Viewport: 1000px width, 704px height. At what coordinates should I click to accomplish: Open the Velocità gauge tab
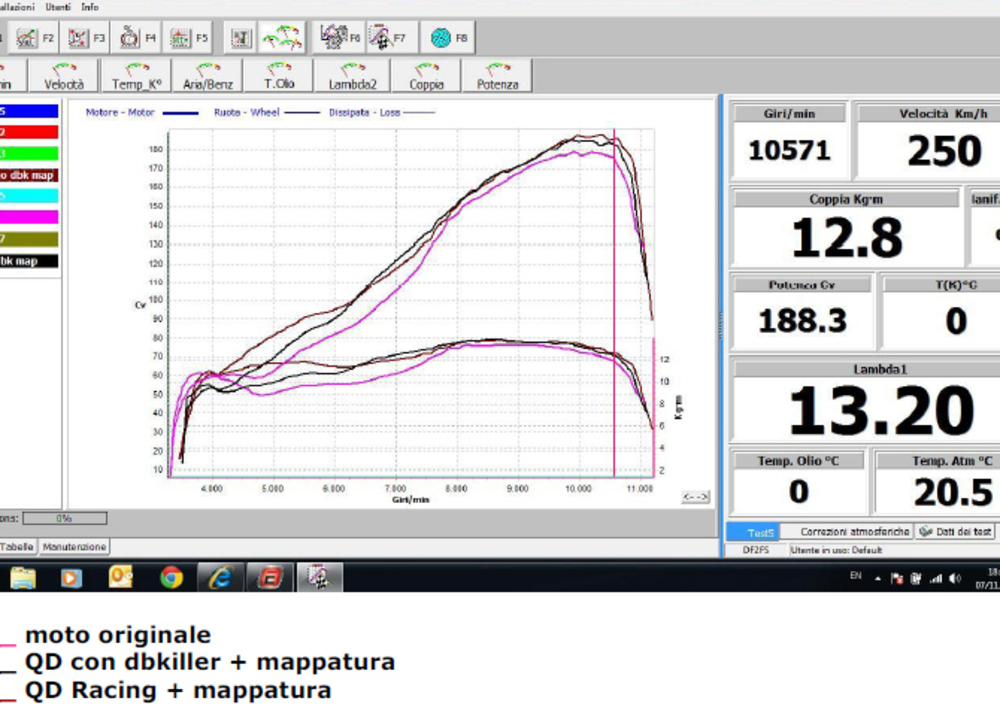64,77
